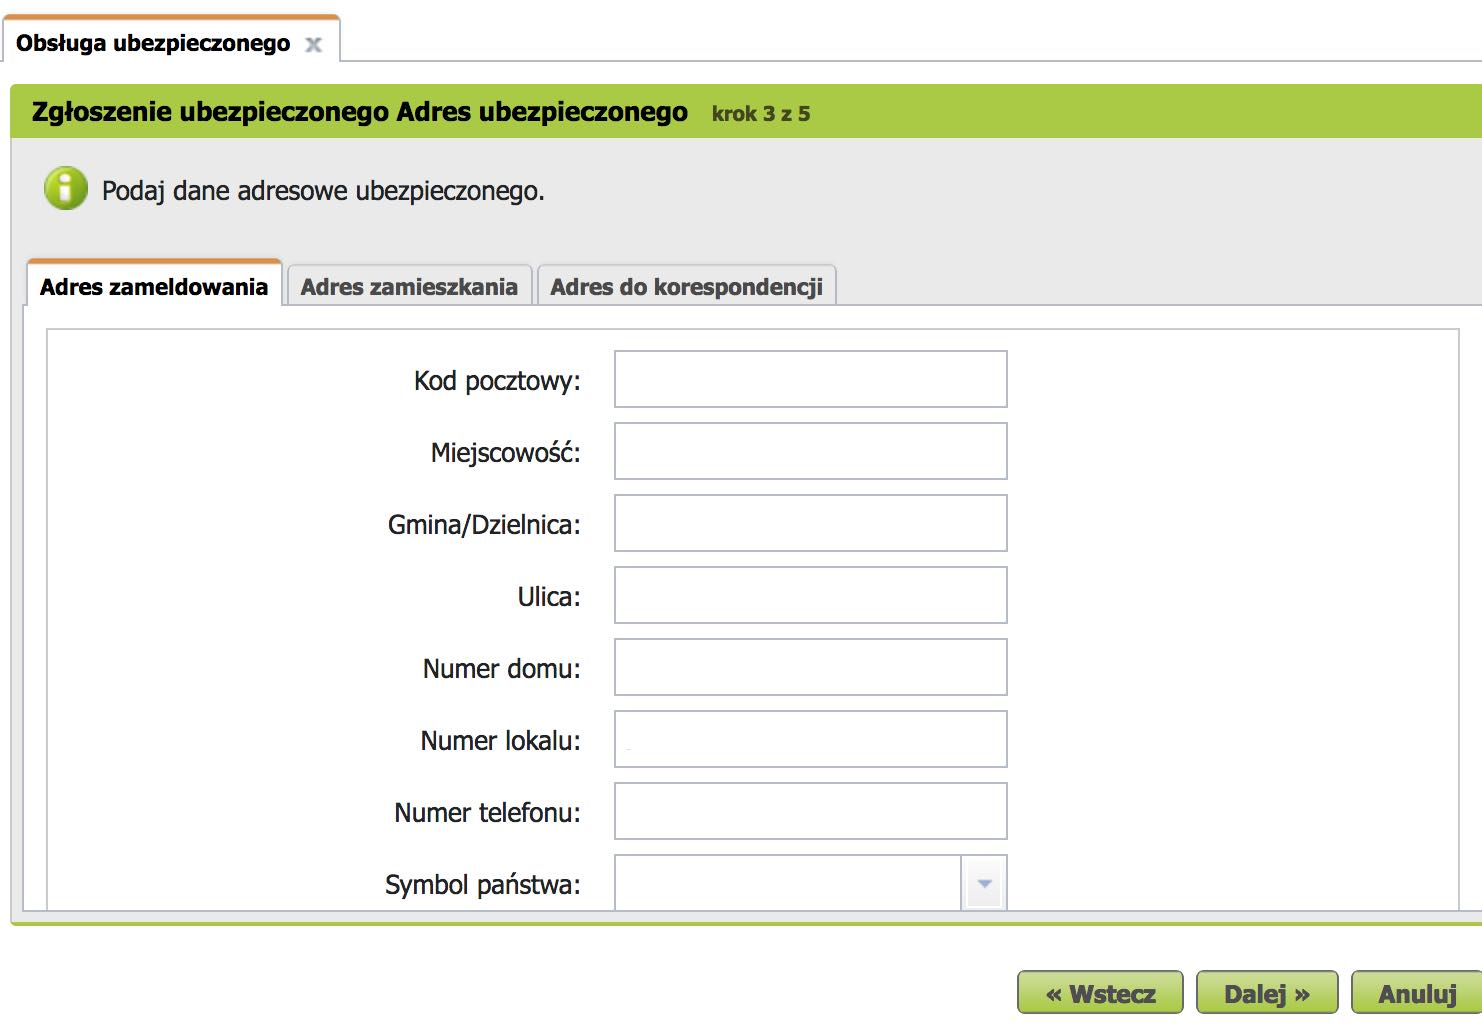Select the Adres zameldowania tab
The width and height of the screenshot is (1482, 1032).
click(x=154, y=287)
